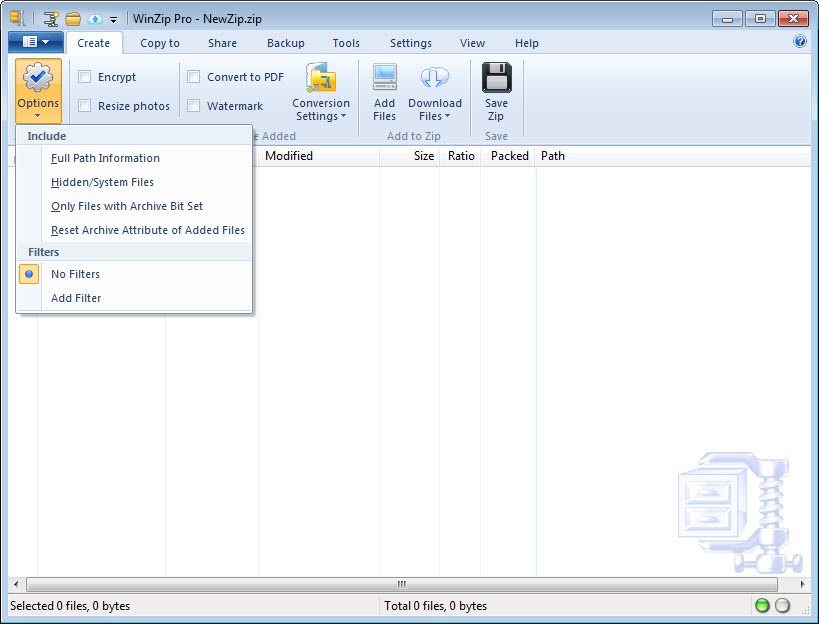The height and width of the screenshot is (624, 819).
Task: Click the gray status light indicator
Action: (x=782, y=605)
